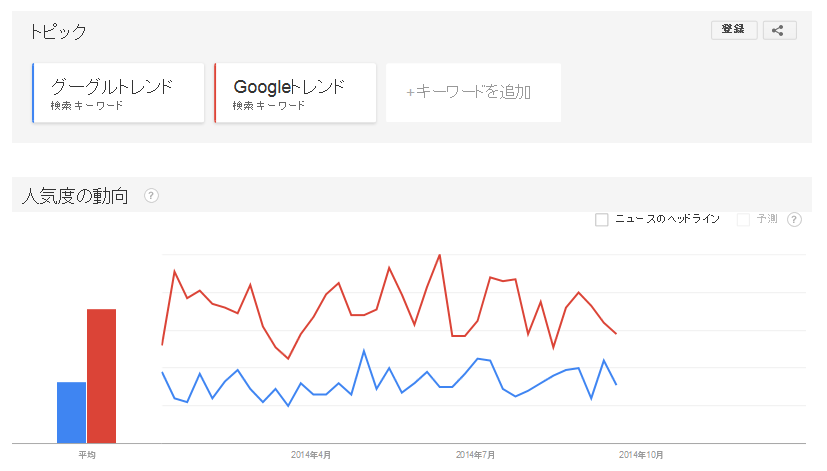827x471 pixels.
Task: Click the 2014年7月 axis label
Action: coord(475,455)
